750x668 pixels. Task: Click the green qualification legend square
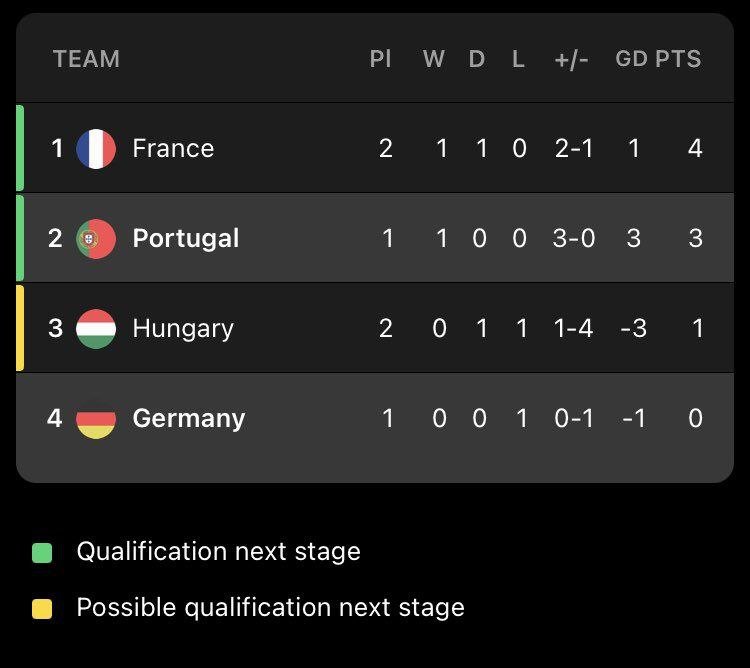point(42,552)
